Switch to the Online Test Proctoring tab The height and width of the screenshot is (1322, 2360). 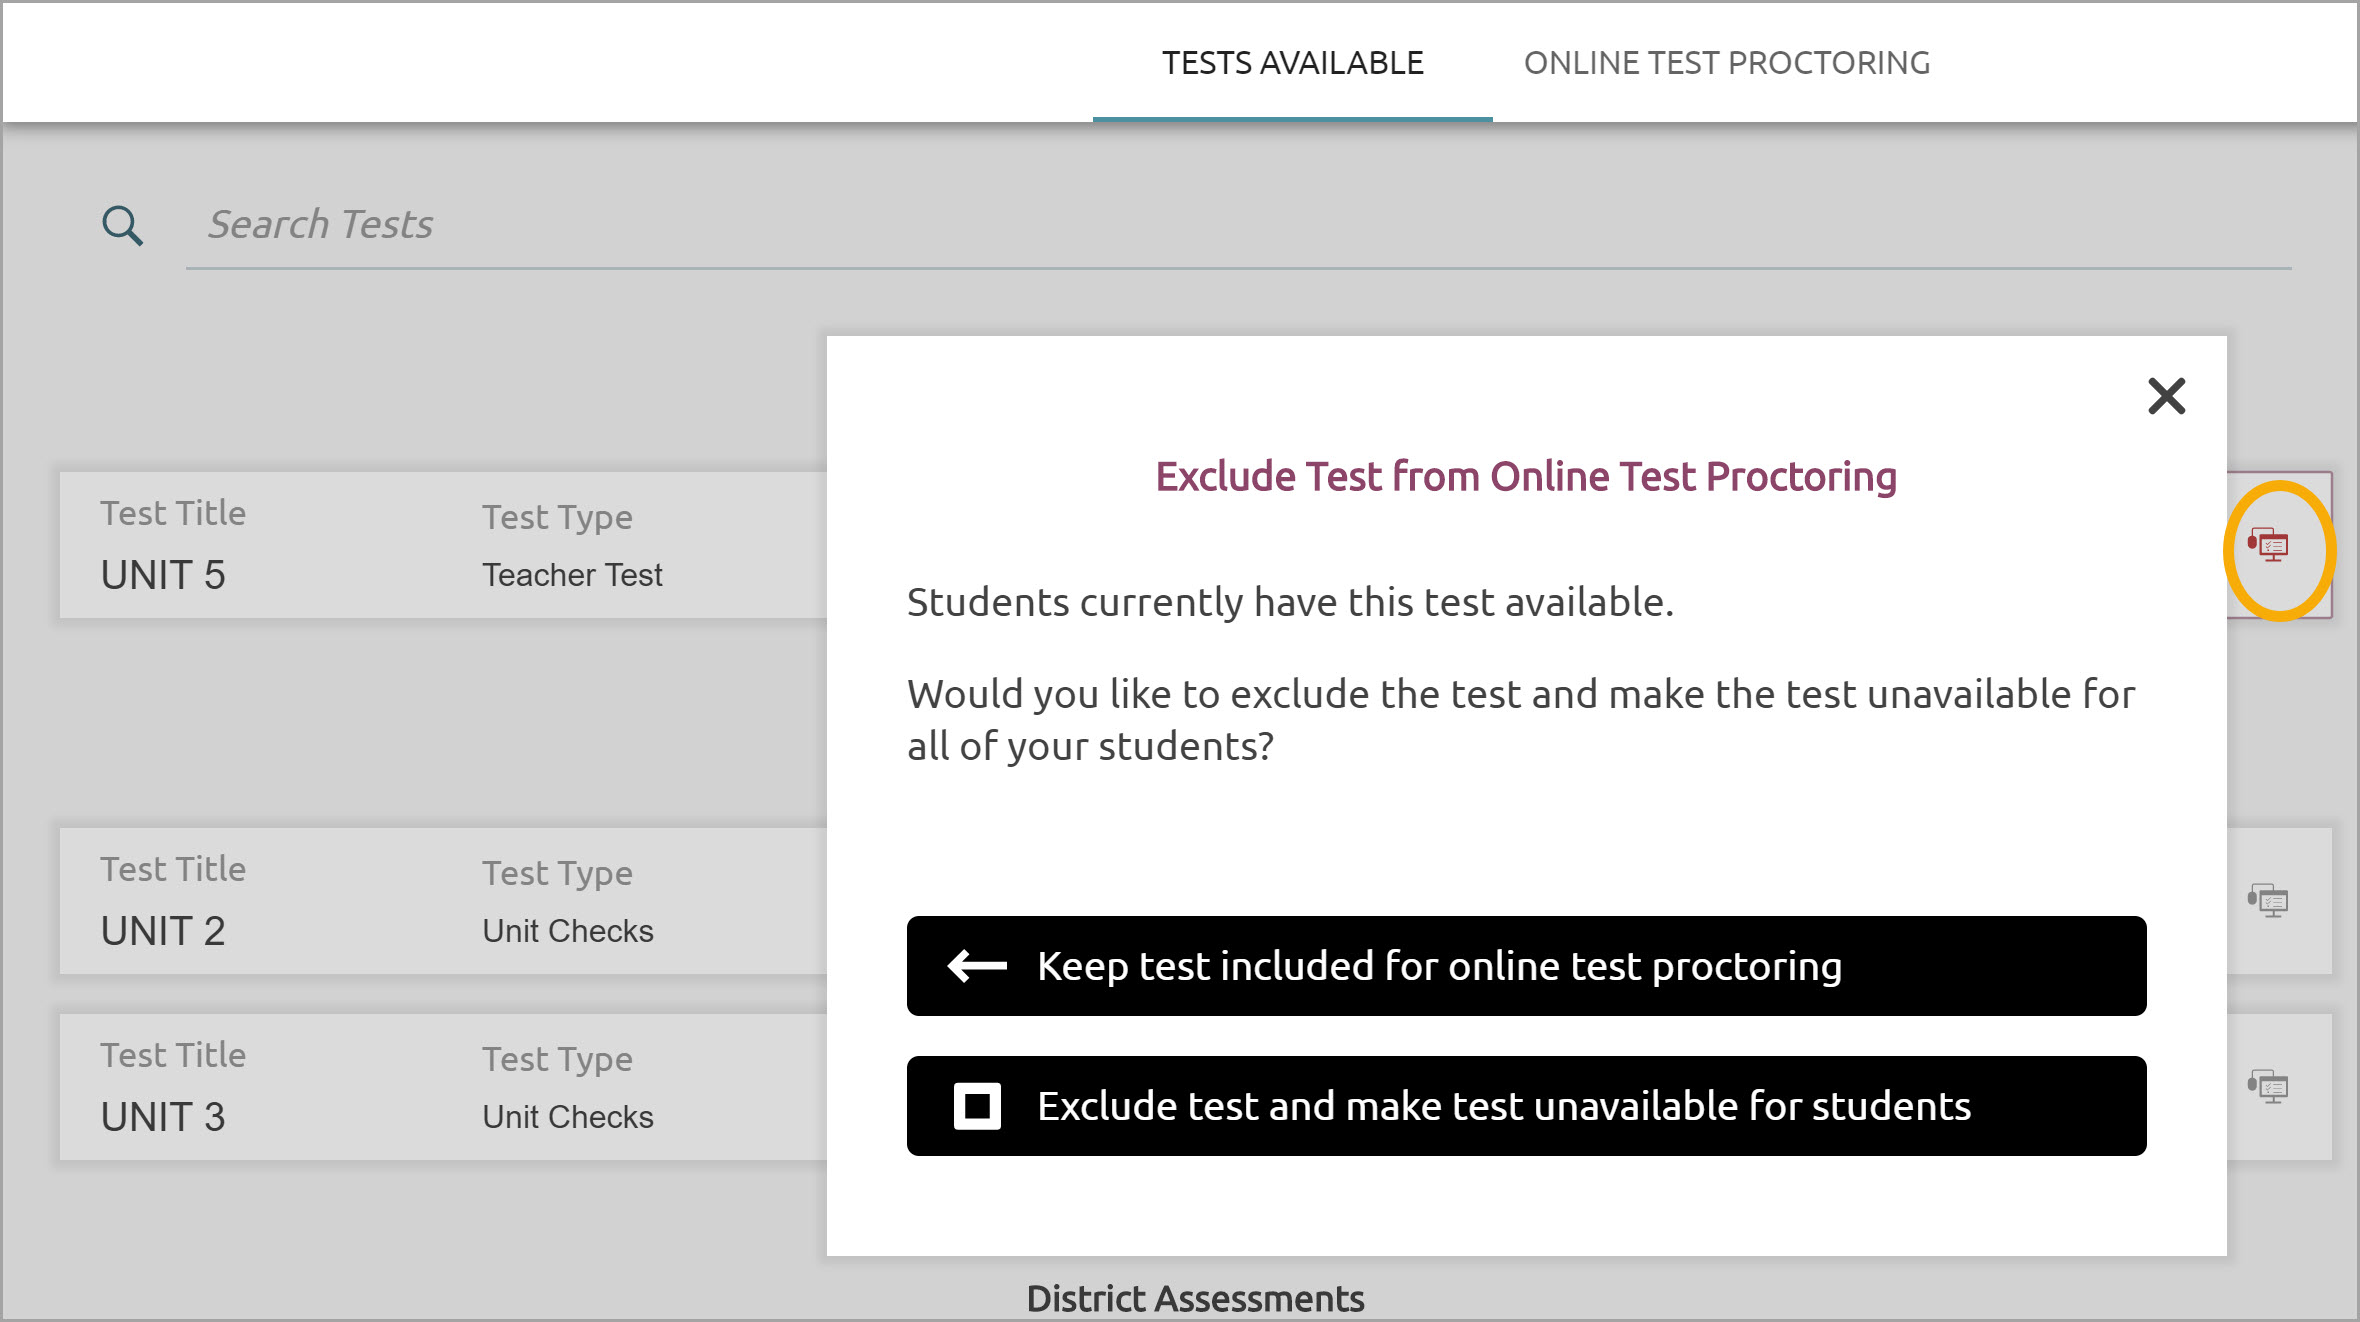click(x=1727, y=62)
